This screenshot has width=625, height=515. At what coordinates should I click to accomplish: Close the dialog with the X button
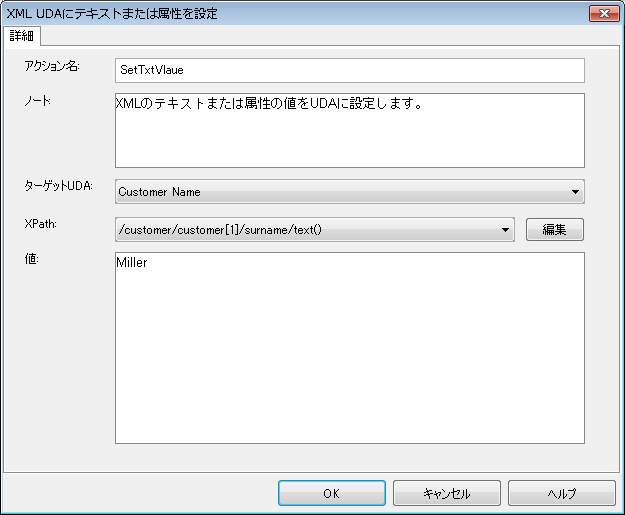(x=604, y=14)
